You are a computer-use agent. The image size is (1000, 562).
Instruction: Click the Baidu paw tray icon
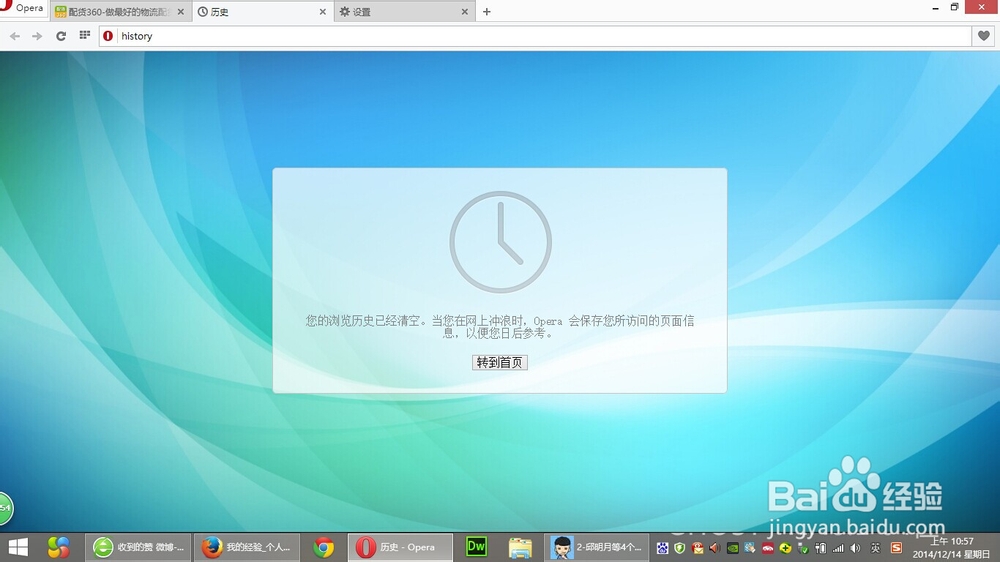[x=663, y=548]
